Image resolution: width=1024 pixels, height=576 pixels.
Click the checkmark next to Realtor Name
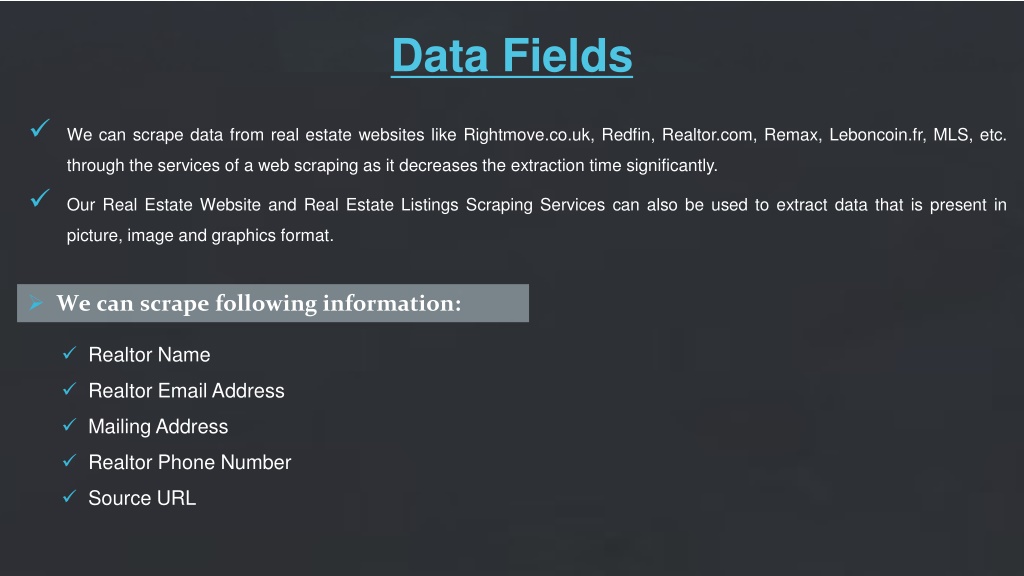coord(69,353)
